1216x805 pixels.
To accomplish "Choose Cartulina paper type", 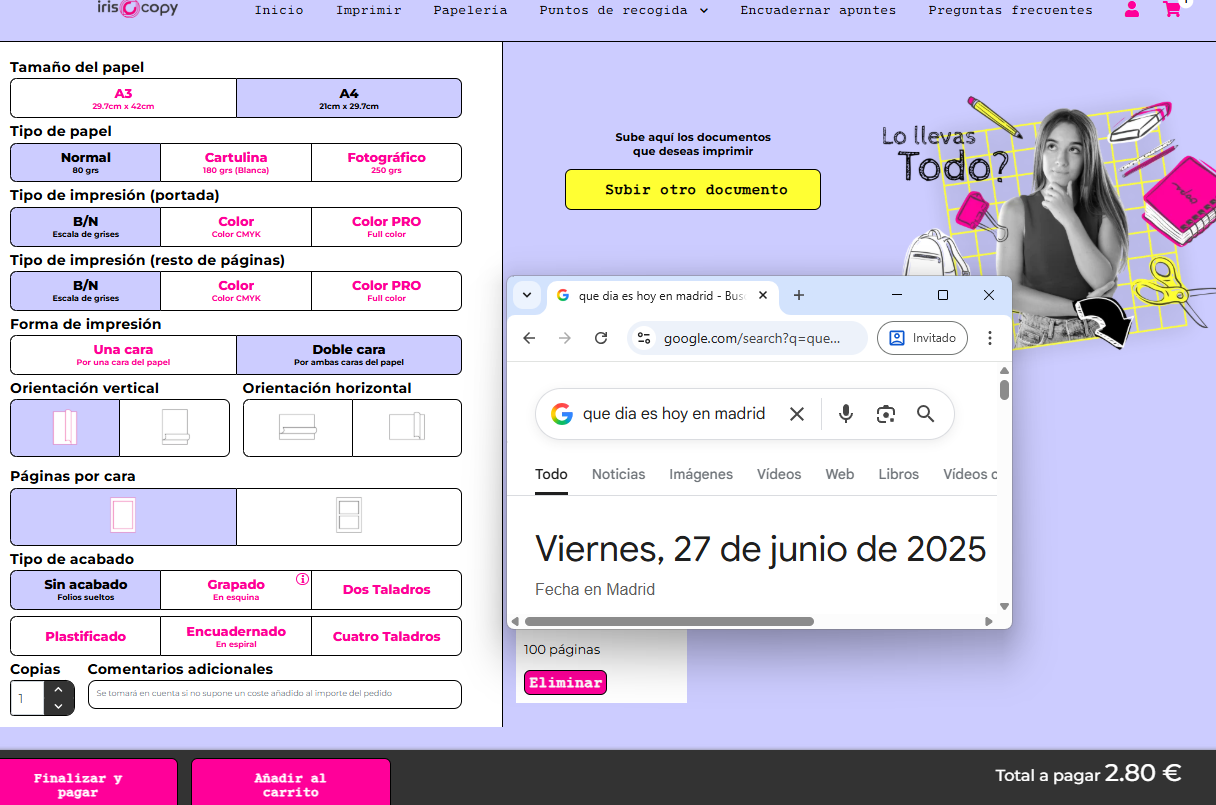I will coord(236,162).
